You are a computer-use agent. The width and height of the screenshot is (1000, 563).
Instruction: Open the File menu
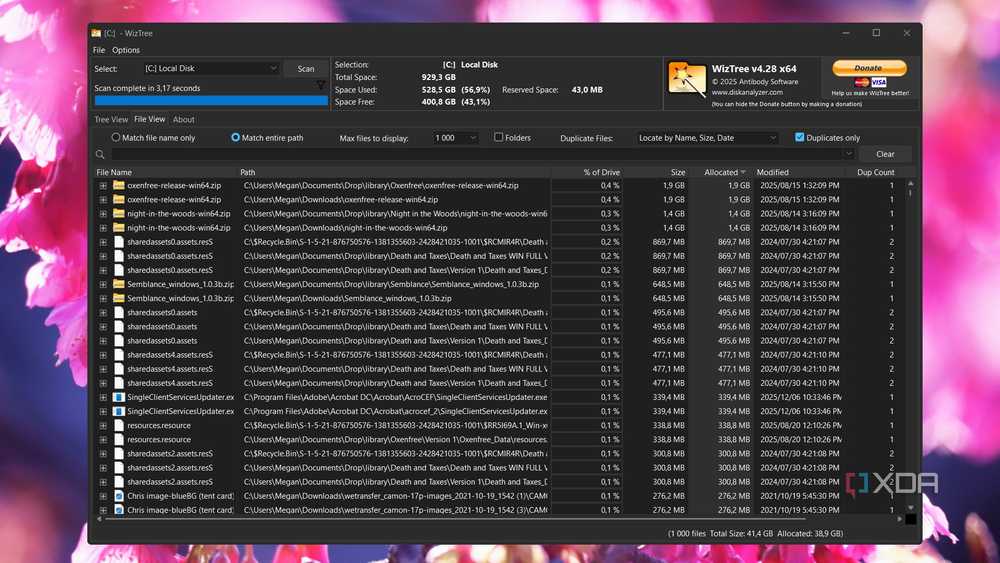(x=99, y=50)
